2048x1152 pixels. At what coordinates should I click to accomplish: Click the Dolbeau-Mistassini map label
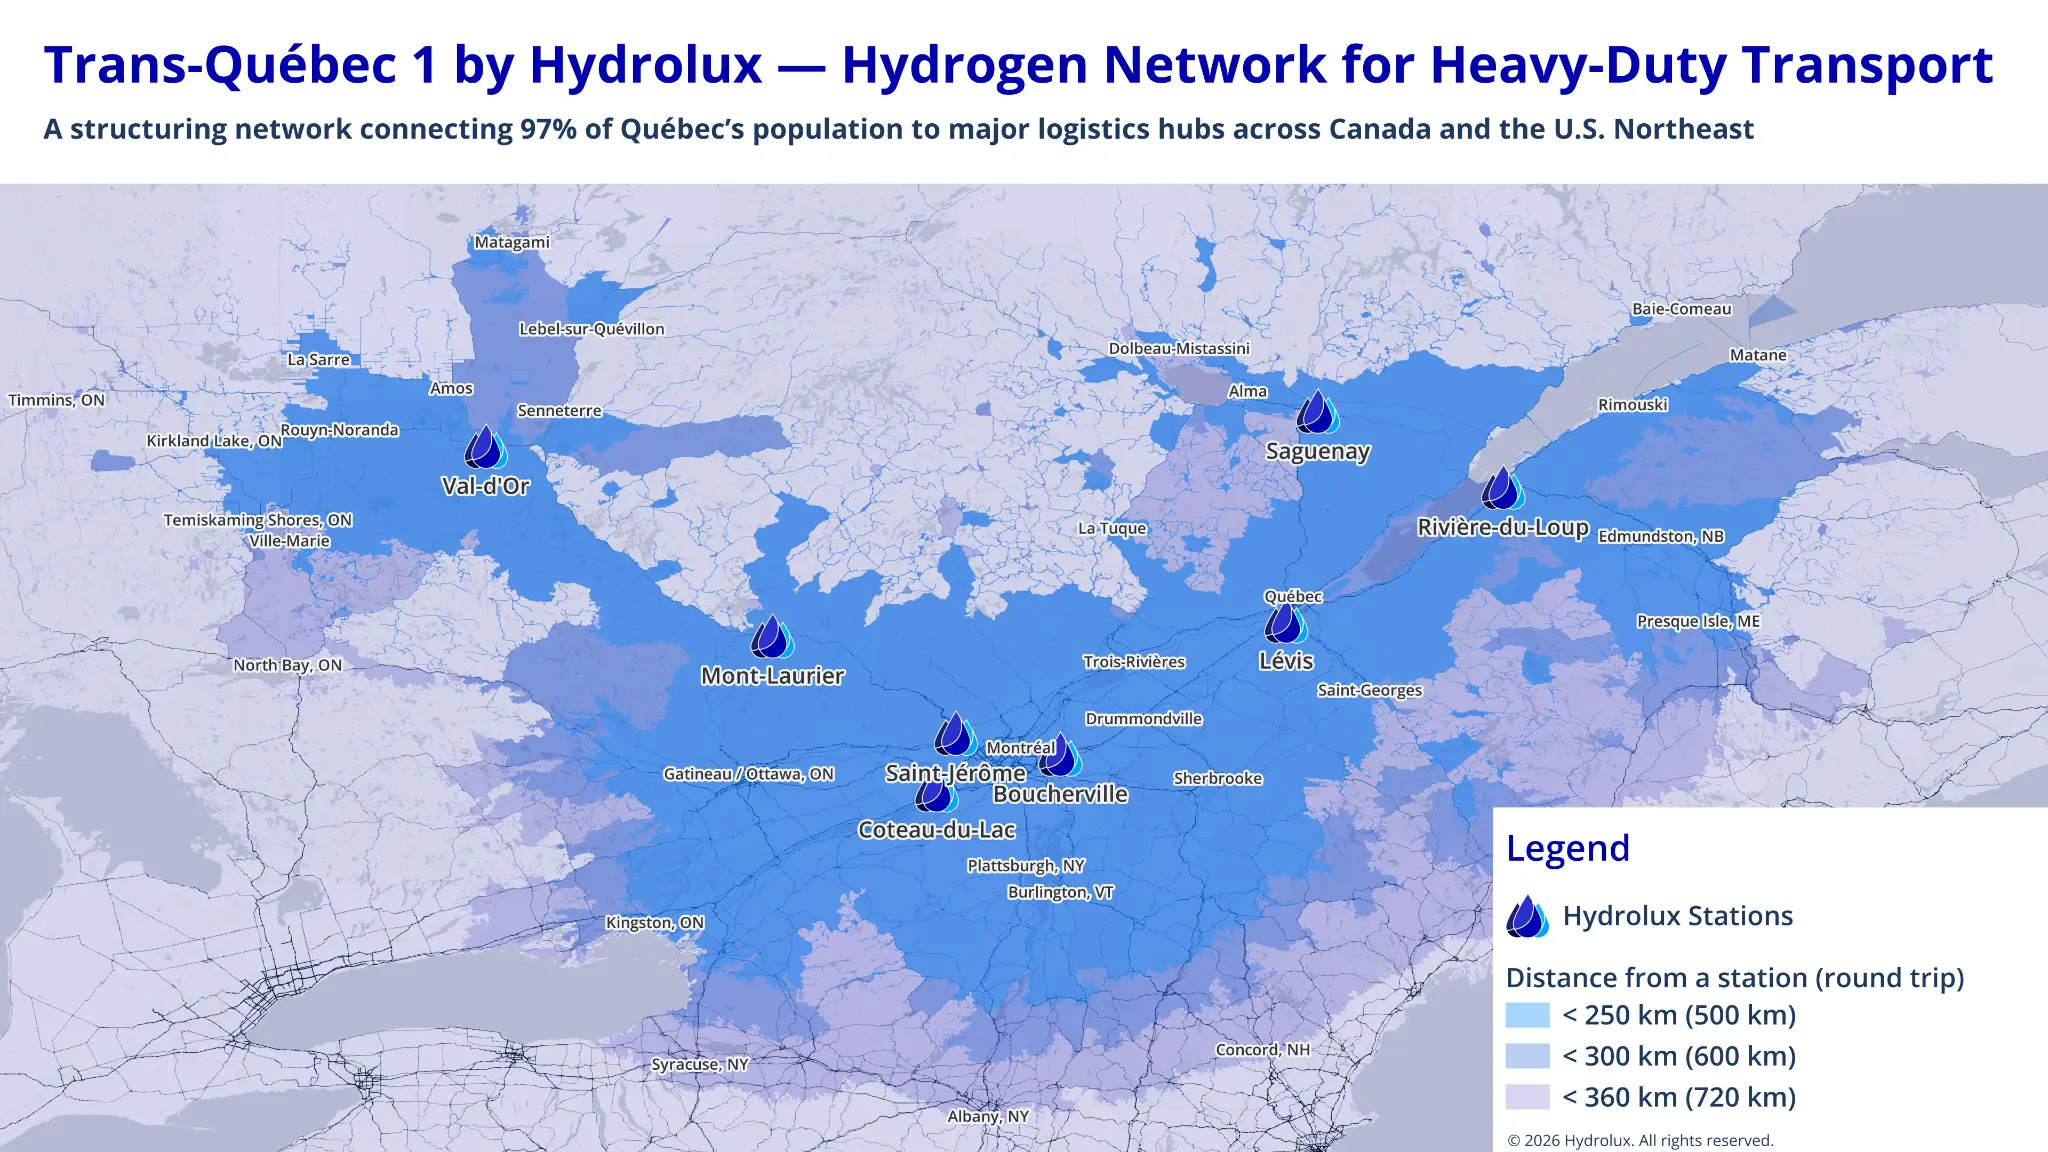tap(1179, 349)
